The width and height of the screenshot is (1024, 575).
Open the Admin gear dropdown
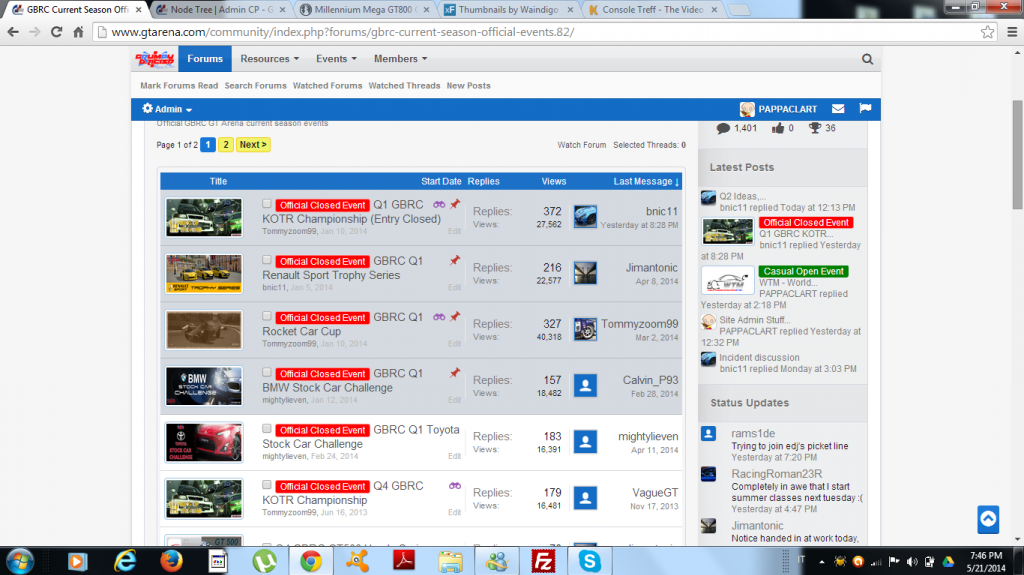[x=167, y=109]
